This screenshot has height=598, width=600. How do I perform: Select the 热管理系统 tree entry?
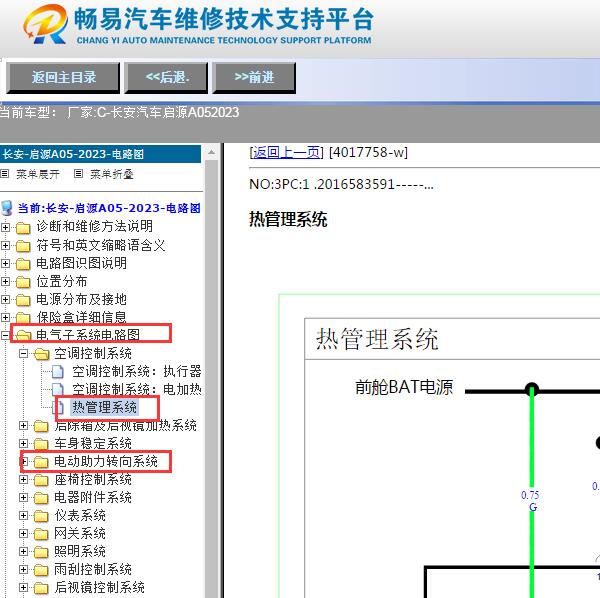point(104,407)
